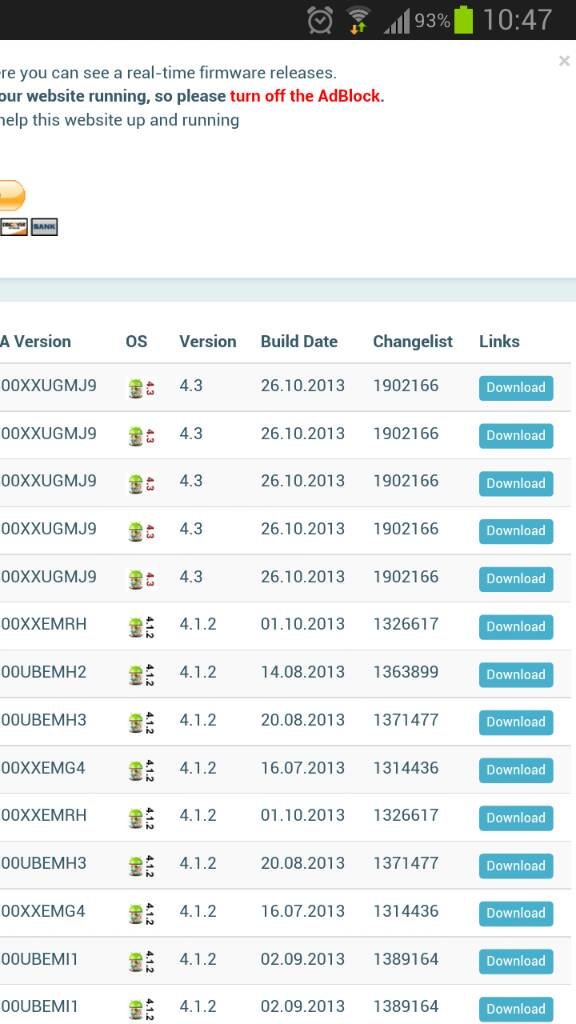Tap the 10:47 clock in status bar
Screen dimensions: 576x1024
[x=517, y=20]
